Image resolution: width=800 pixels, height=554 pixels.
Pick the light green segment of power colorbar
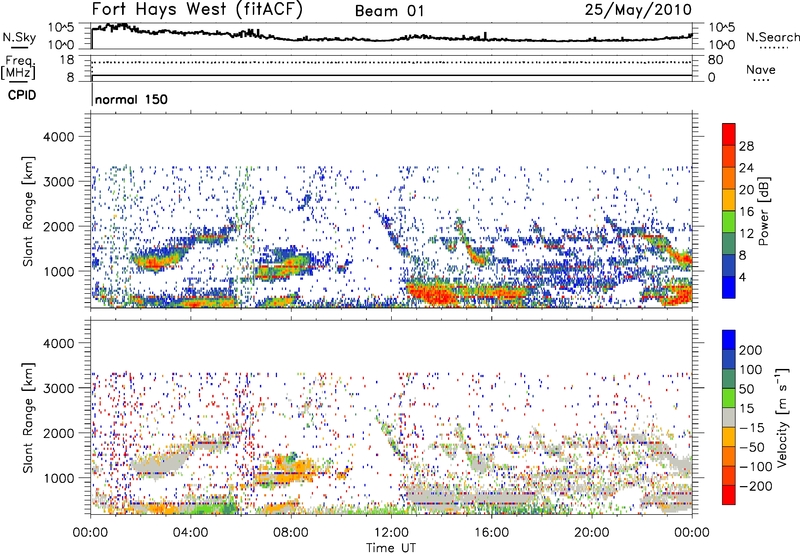pyautogui.click(x=729, y=222)
